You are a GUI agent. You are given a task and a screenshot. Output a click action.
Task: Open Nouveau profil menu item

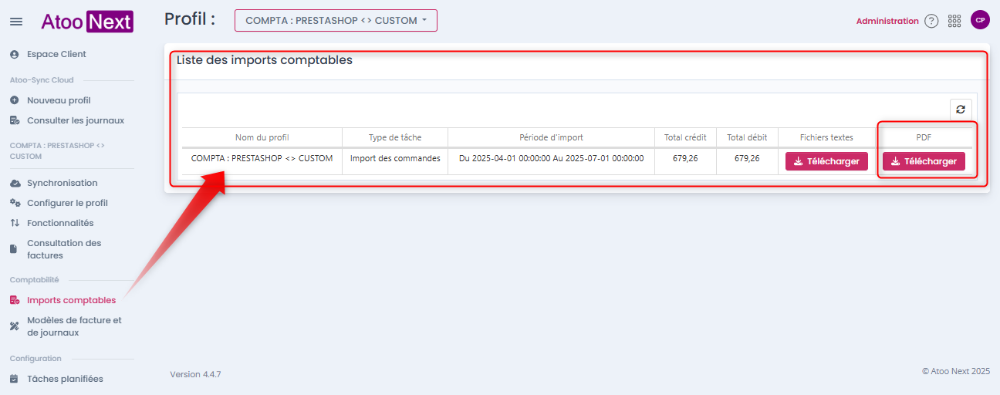point(59,100)
